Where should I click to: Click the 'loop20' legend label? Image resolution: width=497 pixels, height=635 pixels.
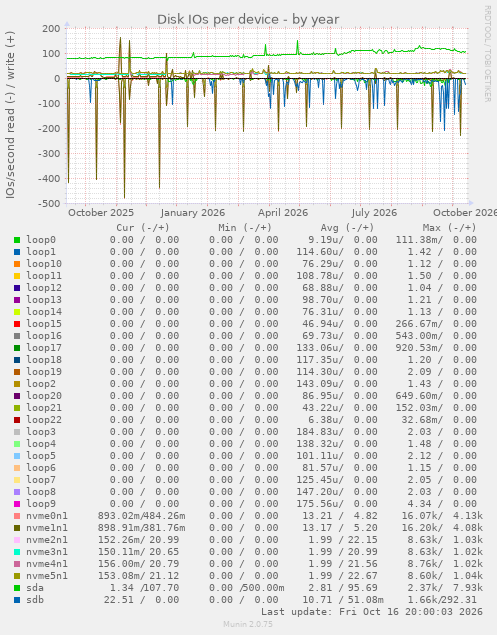[44, 396]
